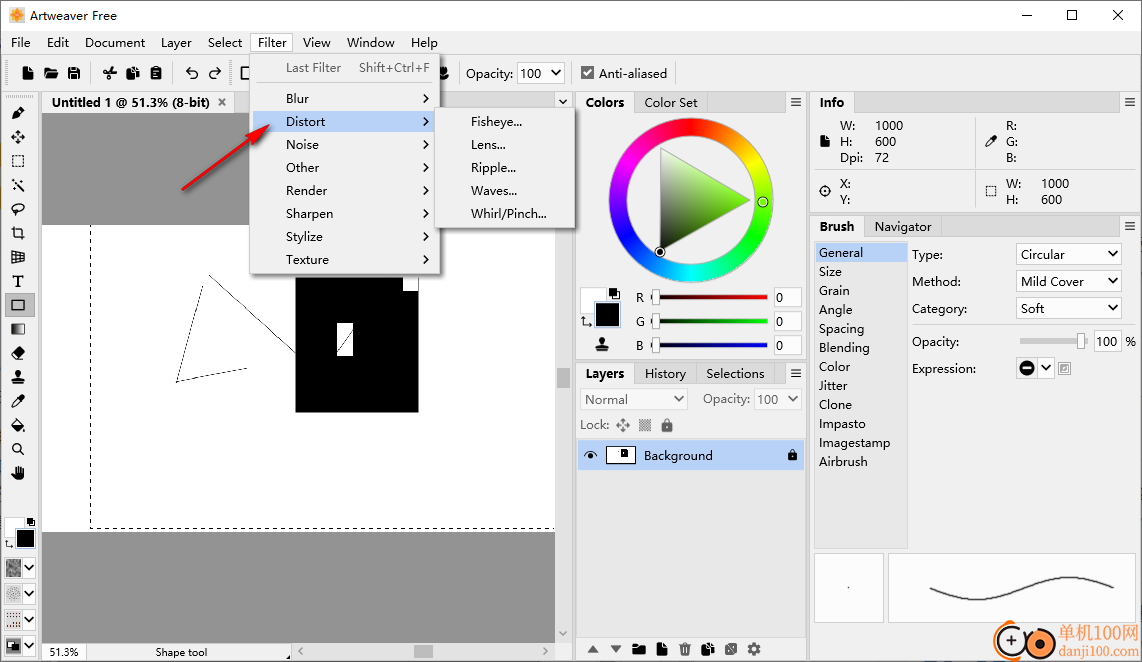Expand the Expression dropdown arrow
Image resolution: width=1142 pixels, height=662 pixels.
tap(1046, 368)
